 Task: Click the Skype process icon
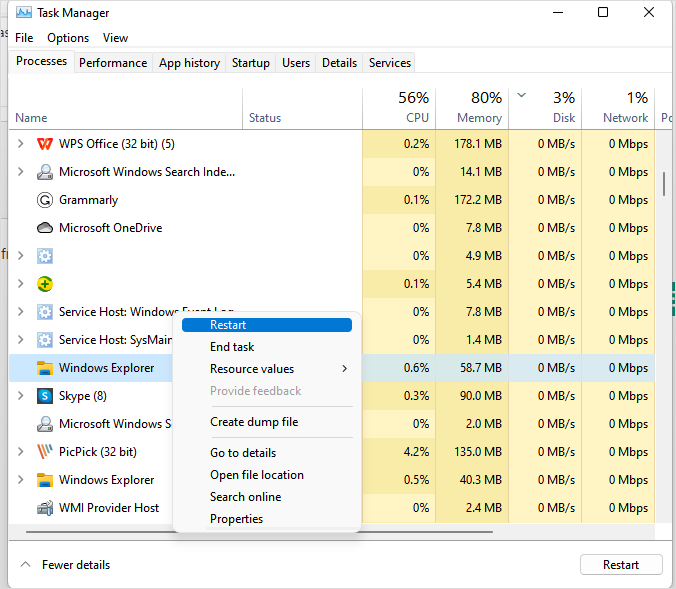coord(45,396)
